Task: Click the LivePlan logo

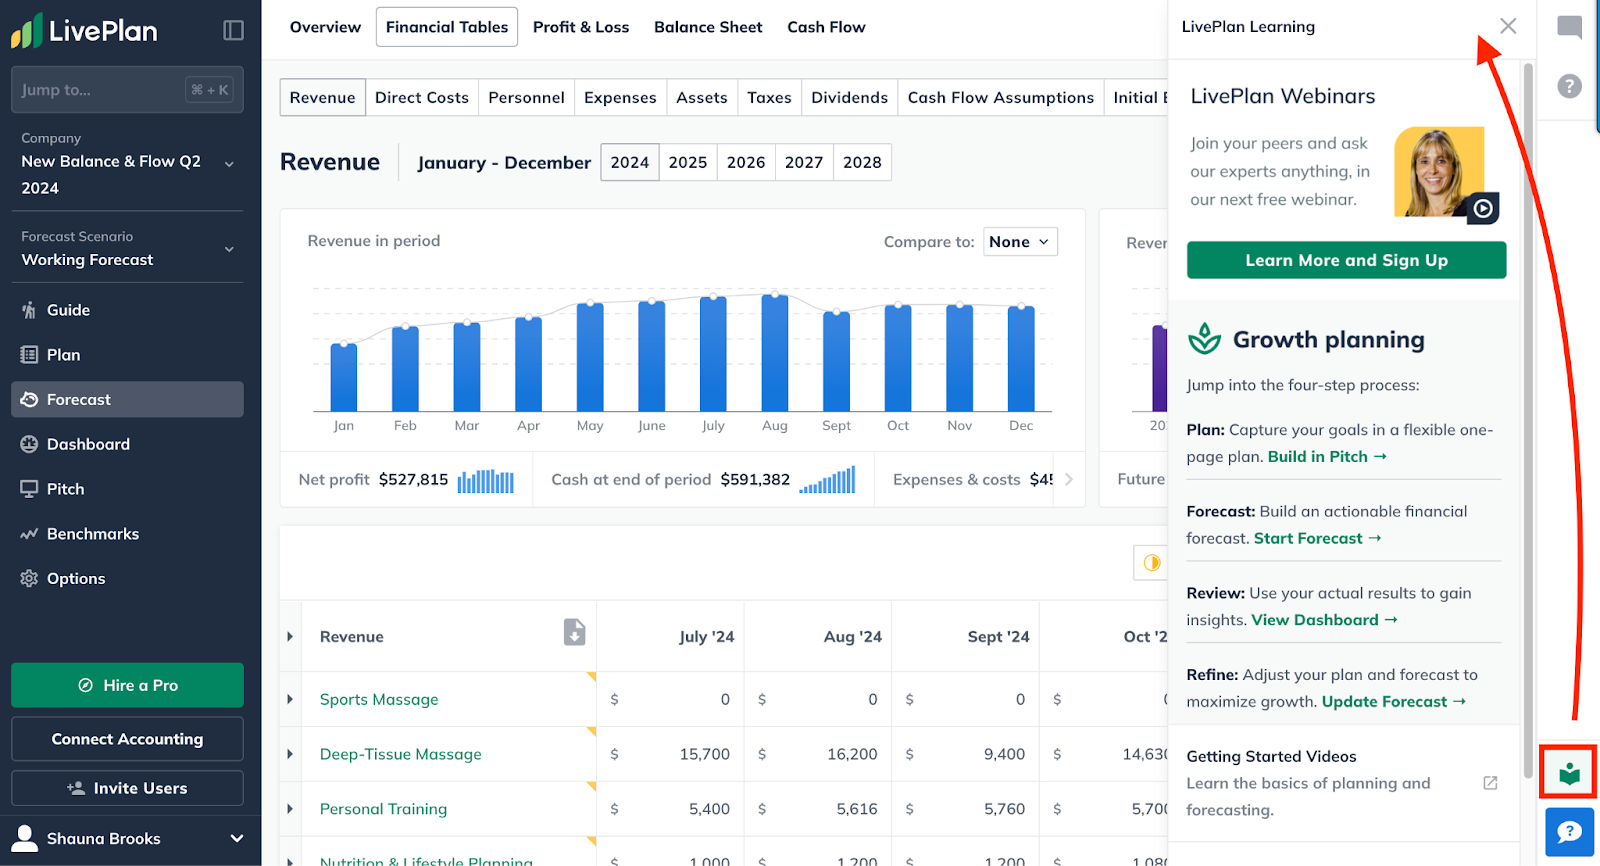Action: pos(84,30)
